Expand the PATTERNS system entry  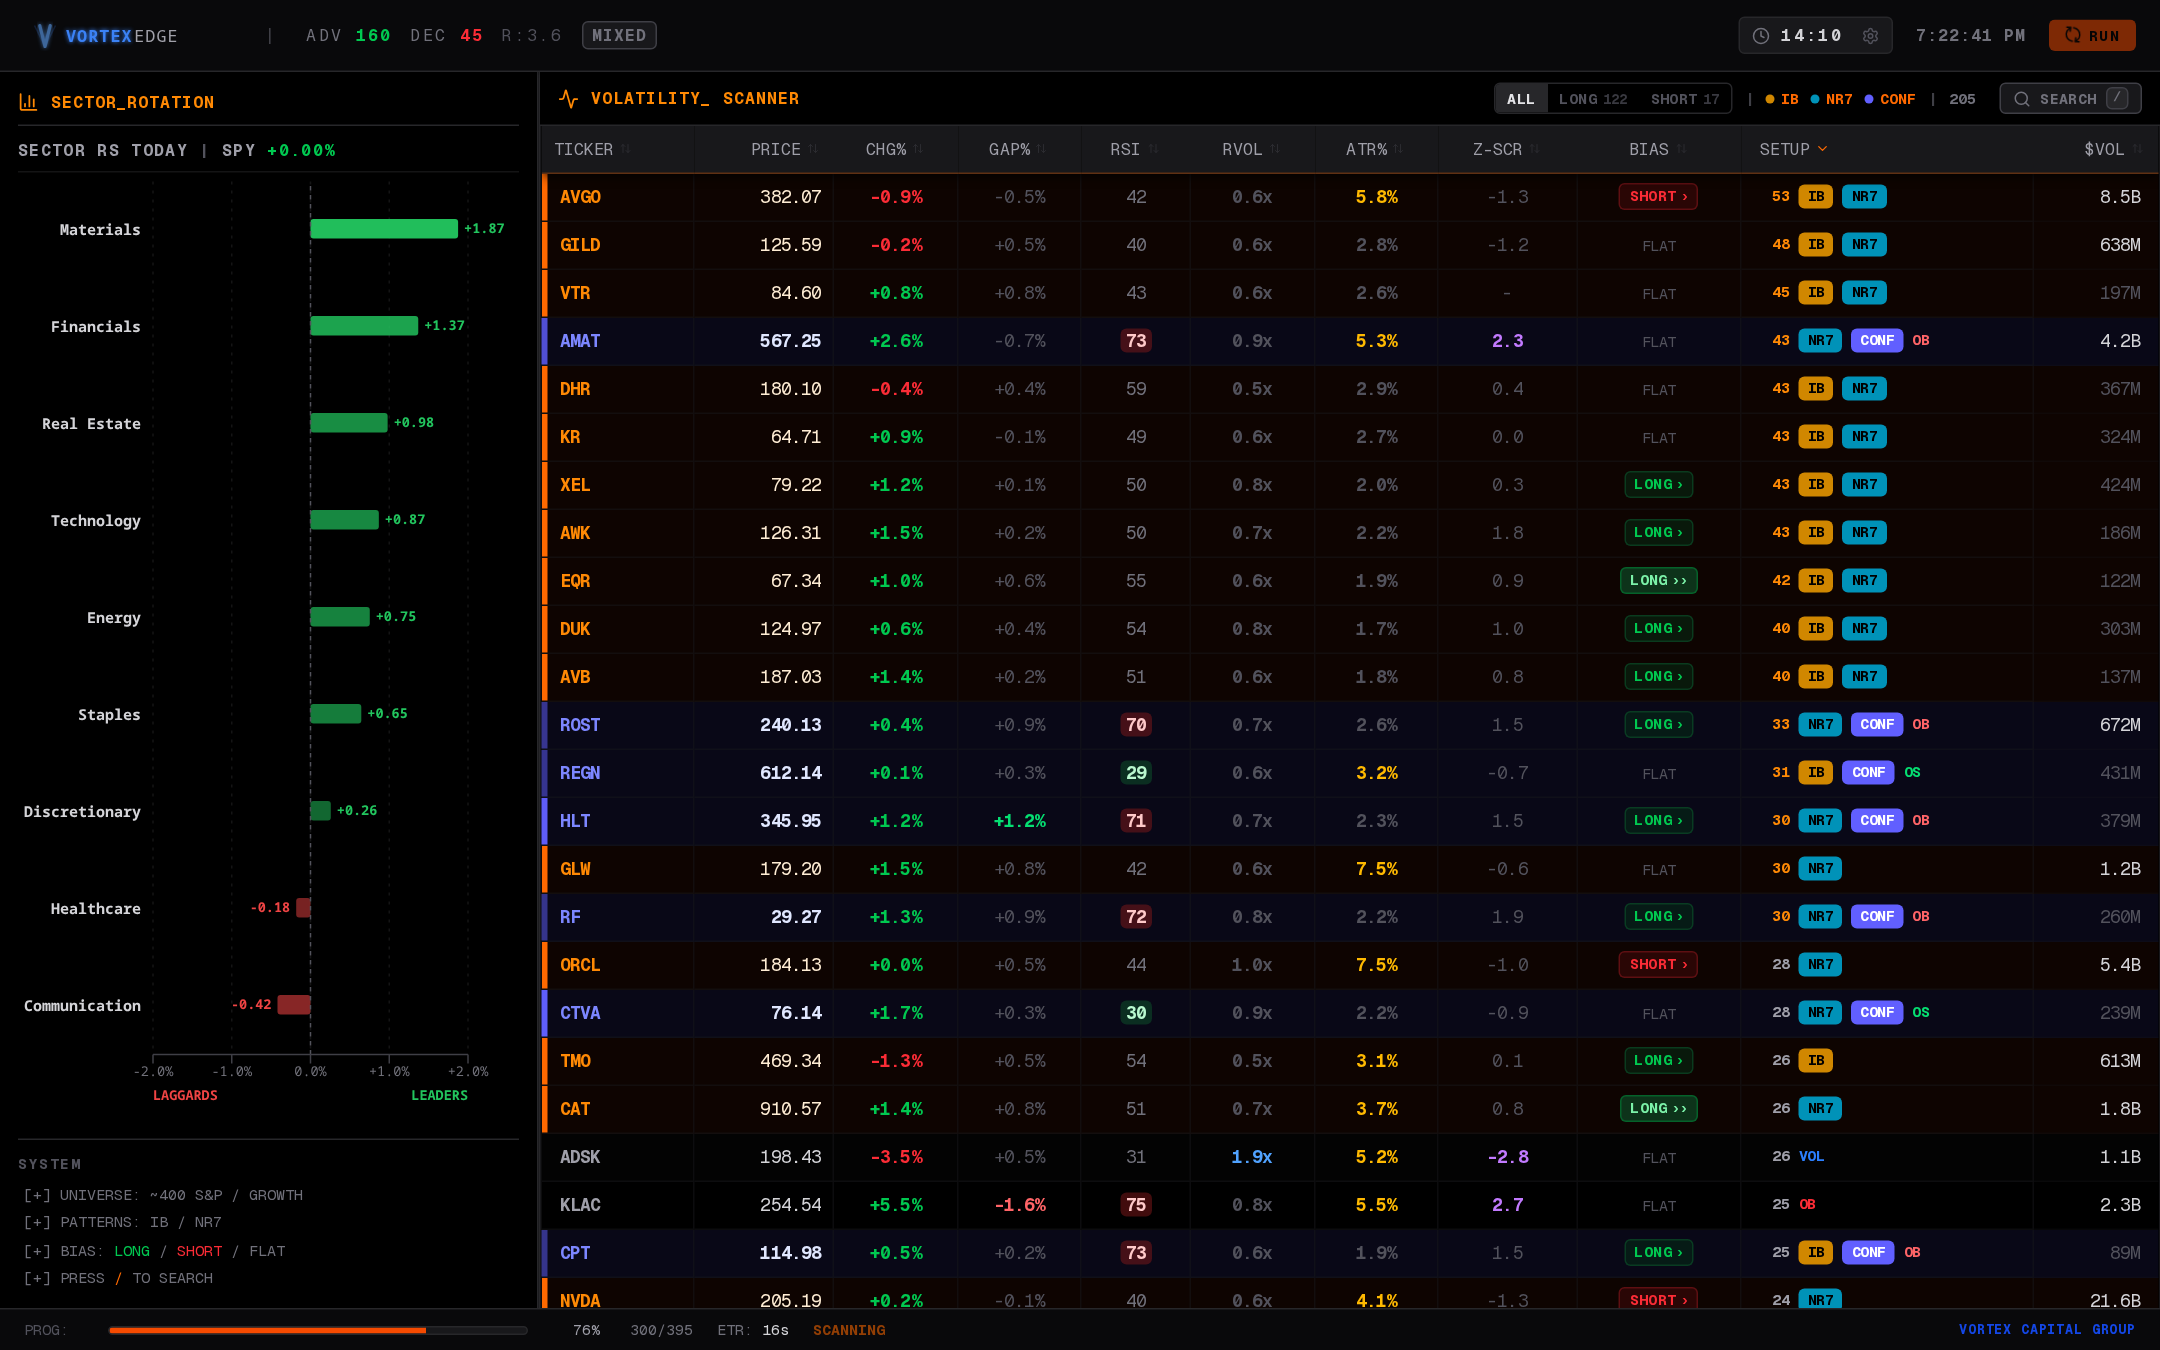pos(123,1222)
